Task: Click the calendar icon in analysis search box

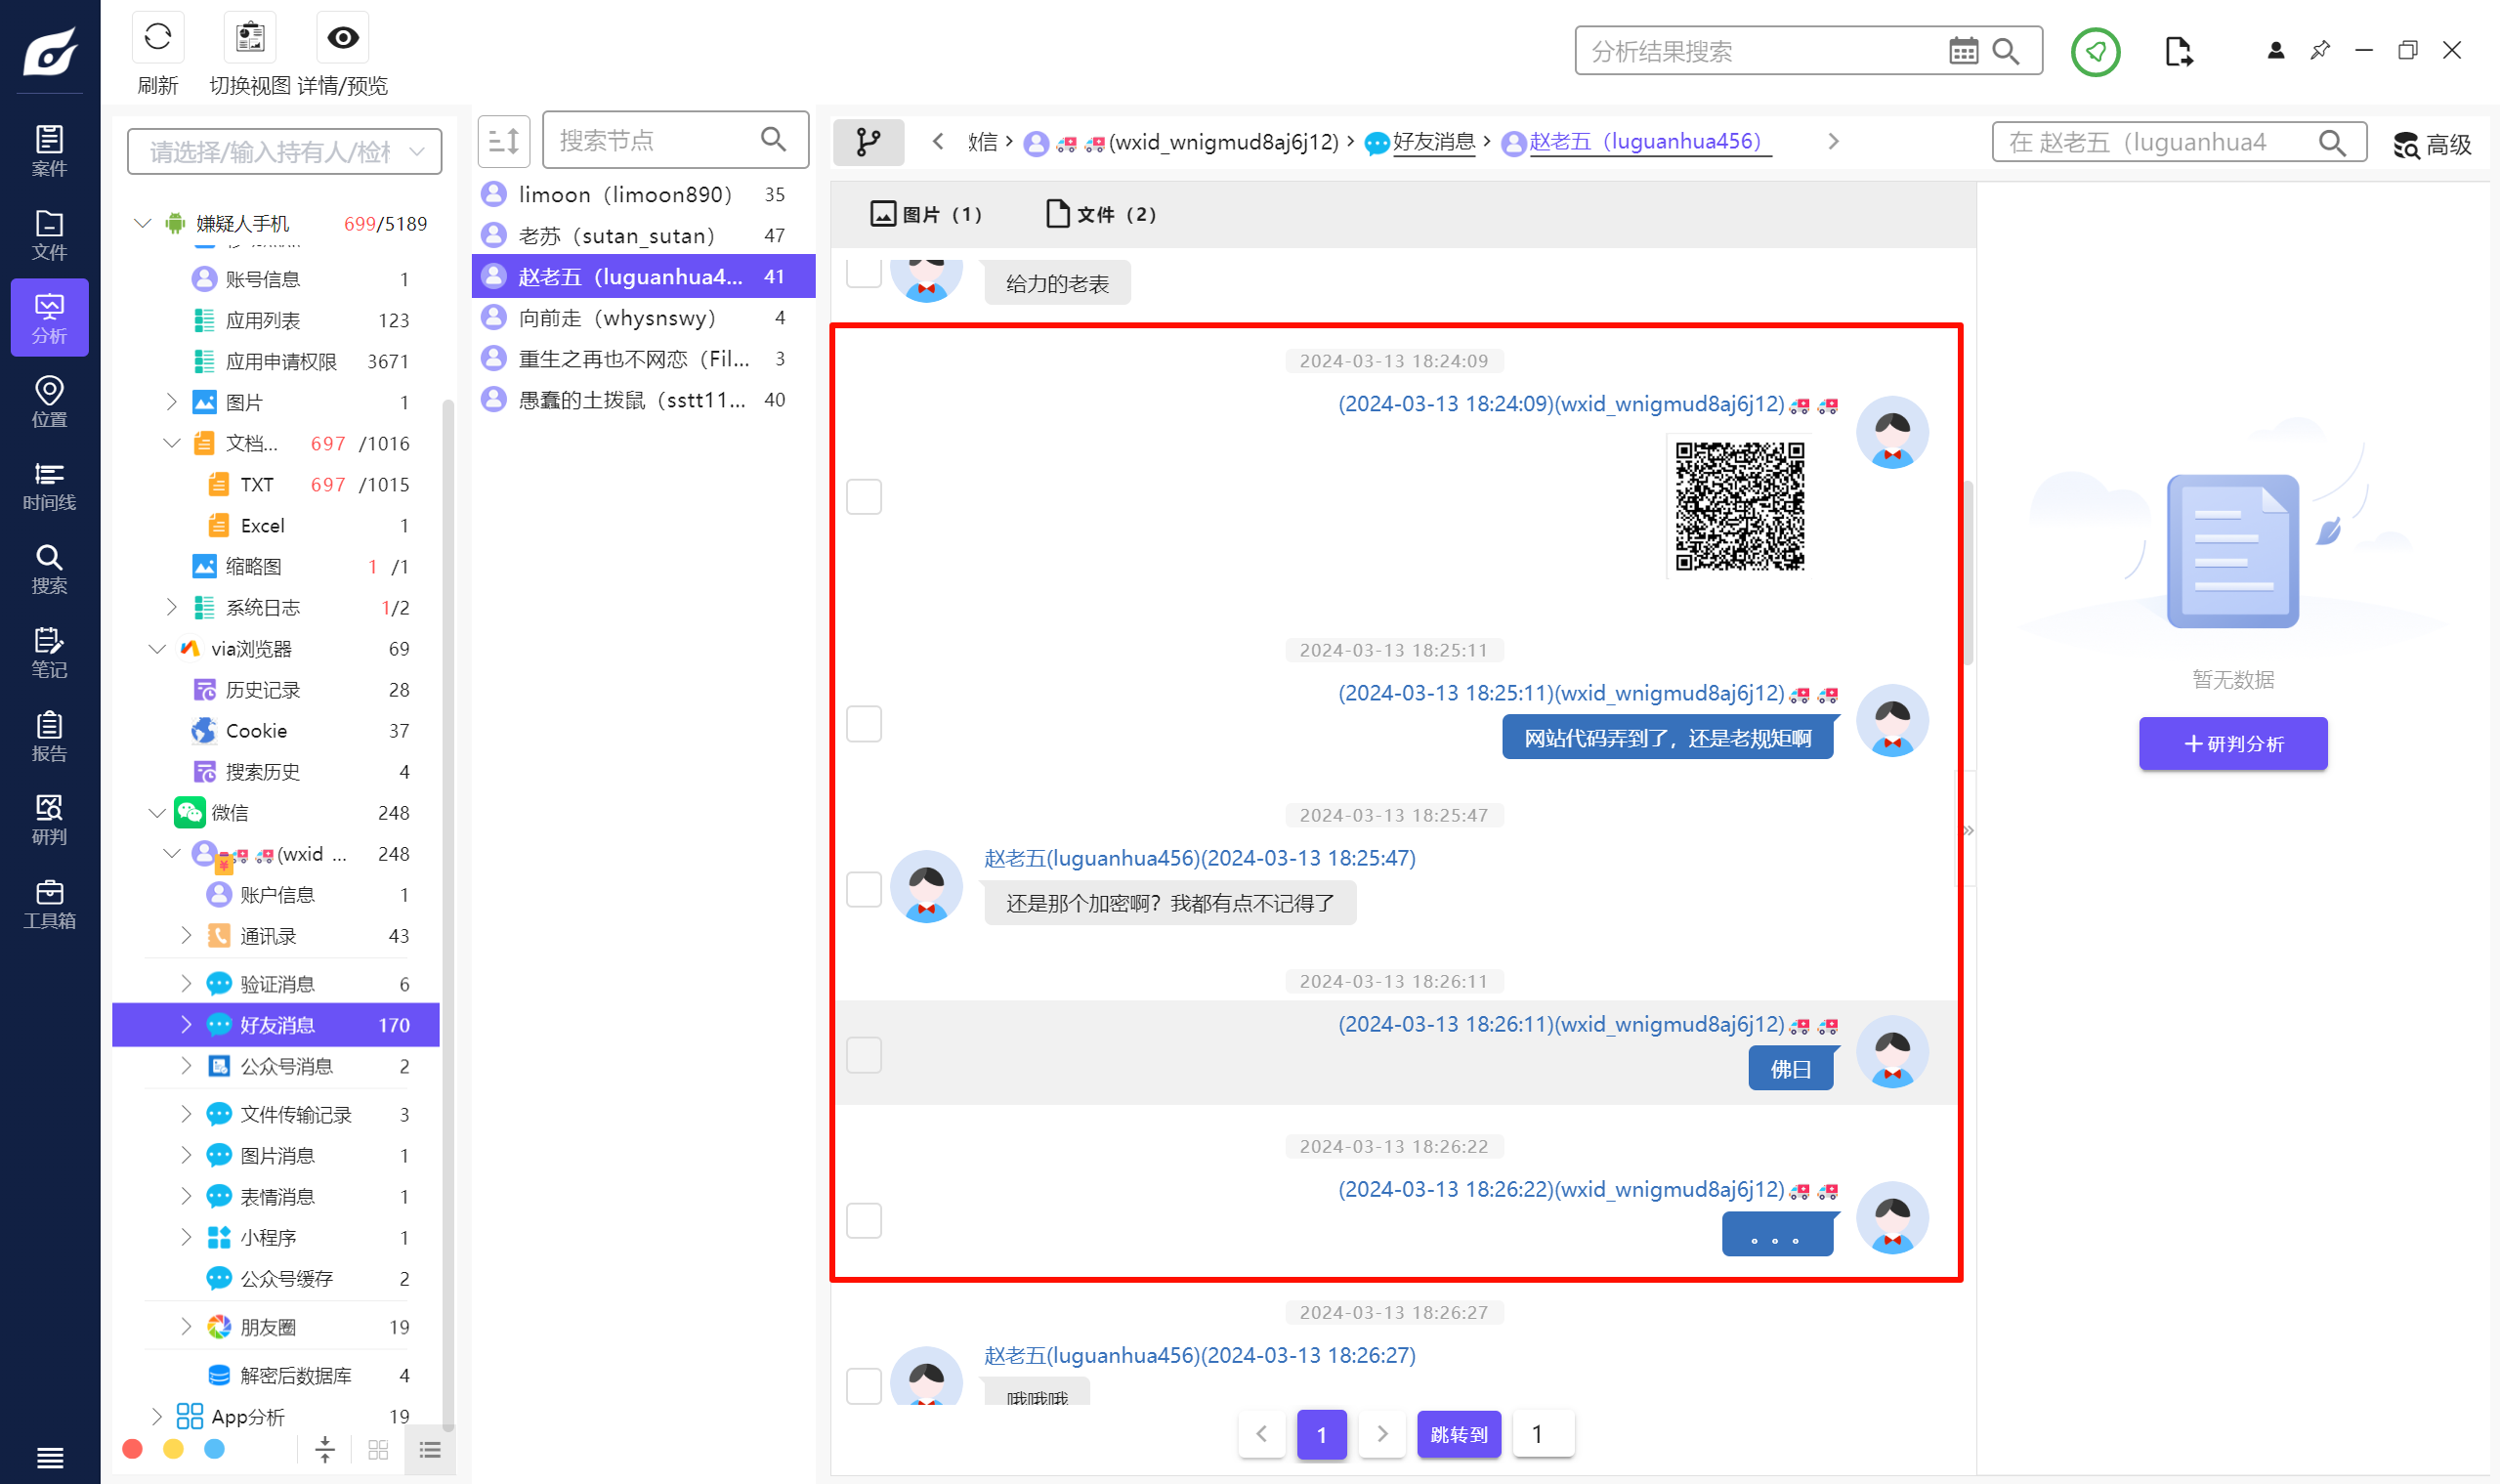Action: click(1963, 51)
